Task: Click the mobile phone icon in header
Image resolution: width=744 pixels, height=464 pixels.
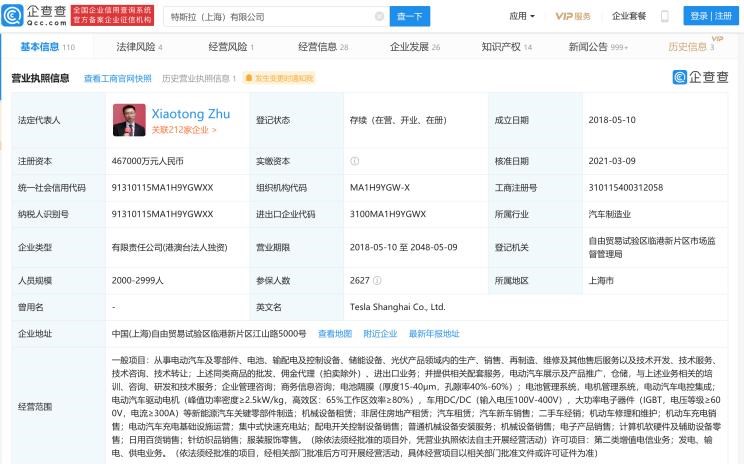Action: tap(665, 16)
